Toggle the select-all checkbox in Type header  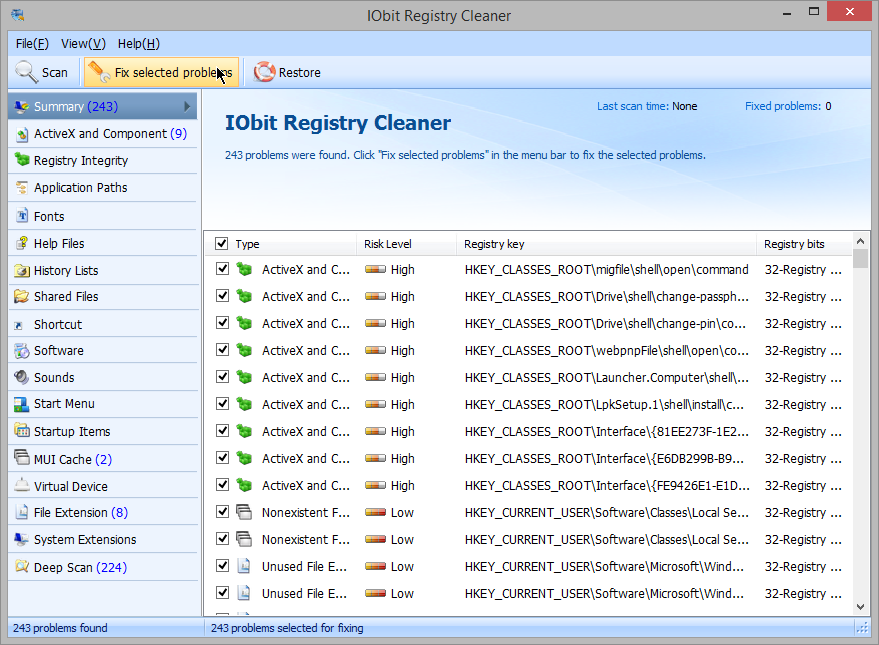221,243
